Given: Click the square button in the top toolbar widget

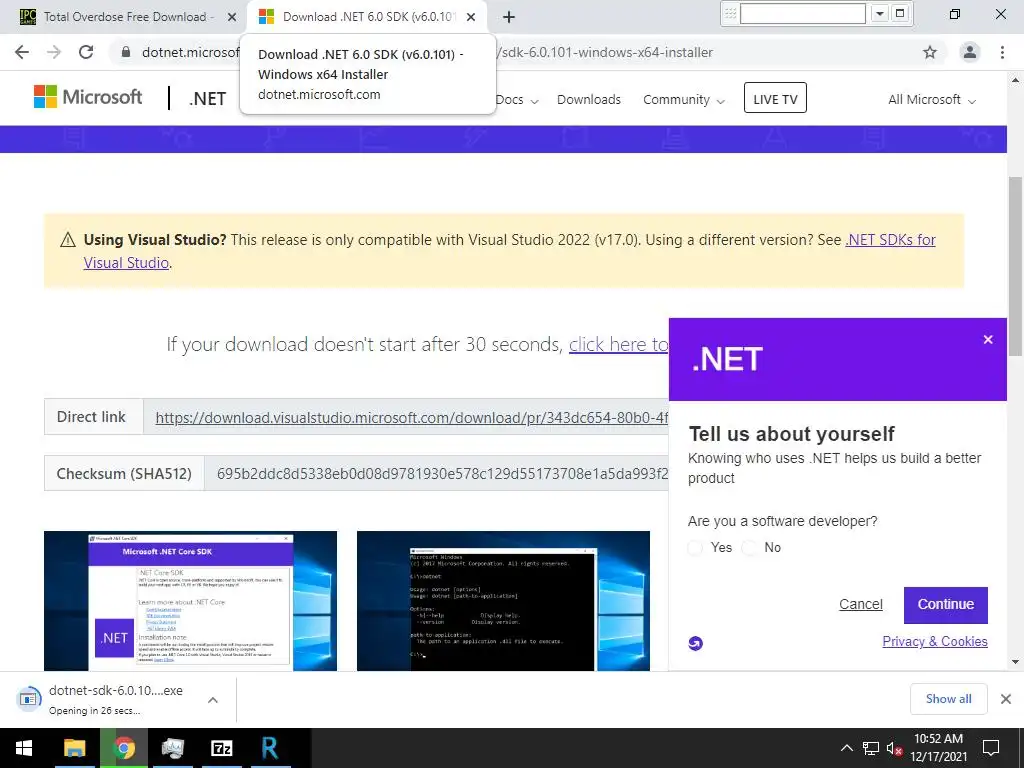Looking at the screenshot, I should pyautogui.click(x=900, y=13).
